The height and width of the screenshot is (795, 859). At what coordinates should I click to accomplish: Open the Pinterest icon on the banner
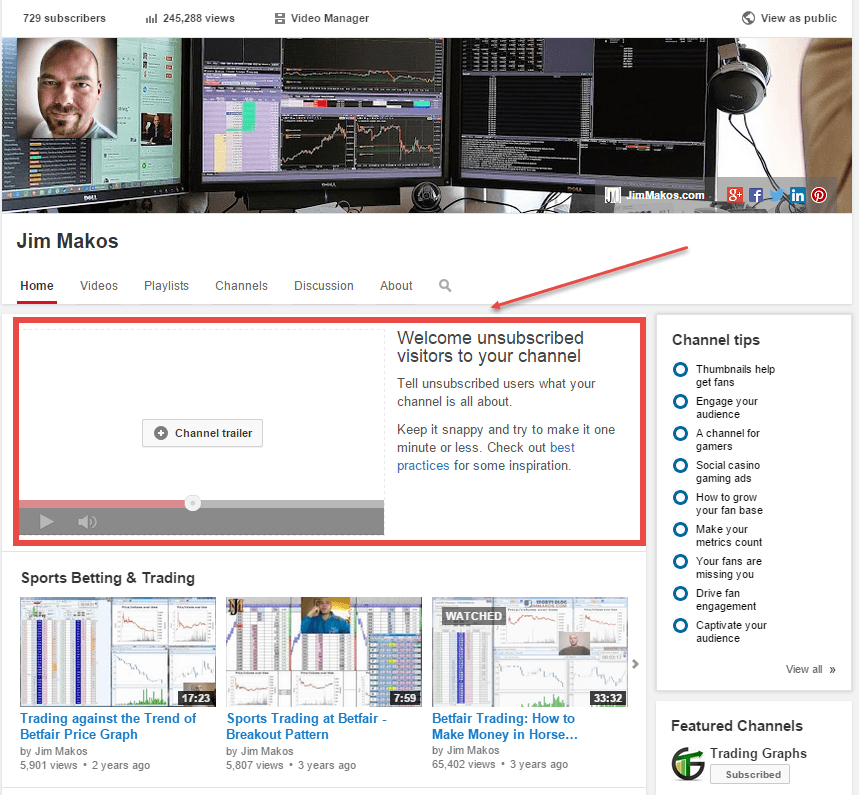coord(818,195)
